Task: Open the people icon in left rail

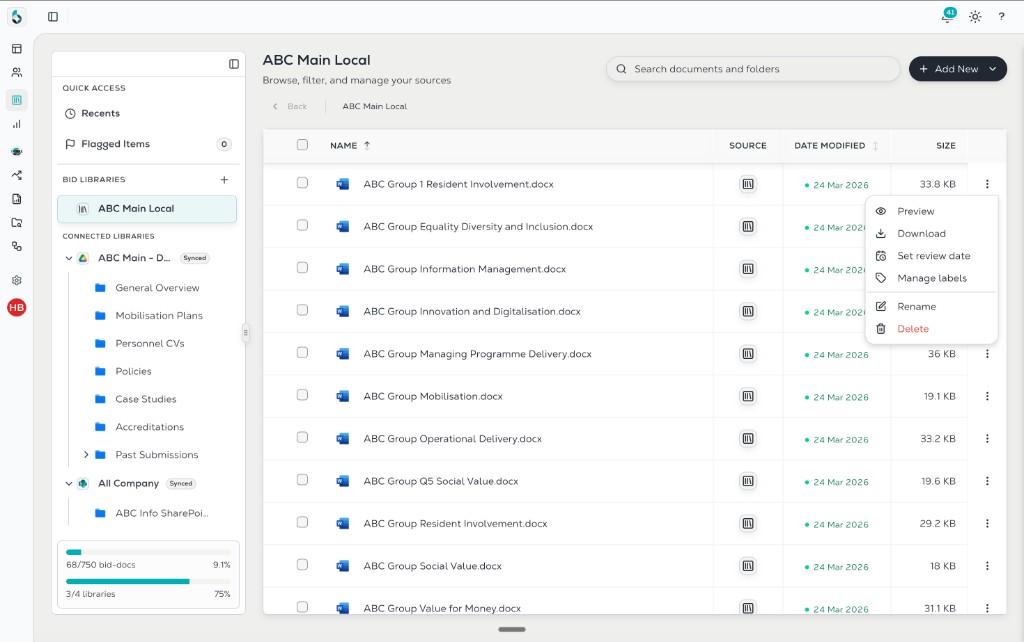Action: 17,72
